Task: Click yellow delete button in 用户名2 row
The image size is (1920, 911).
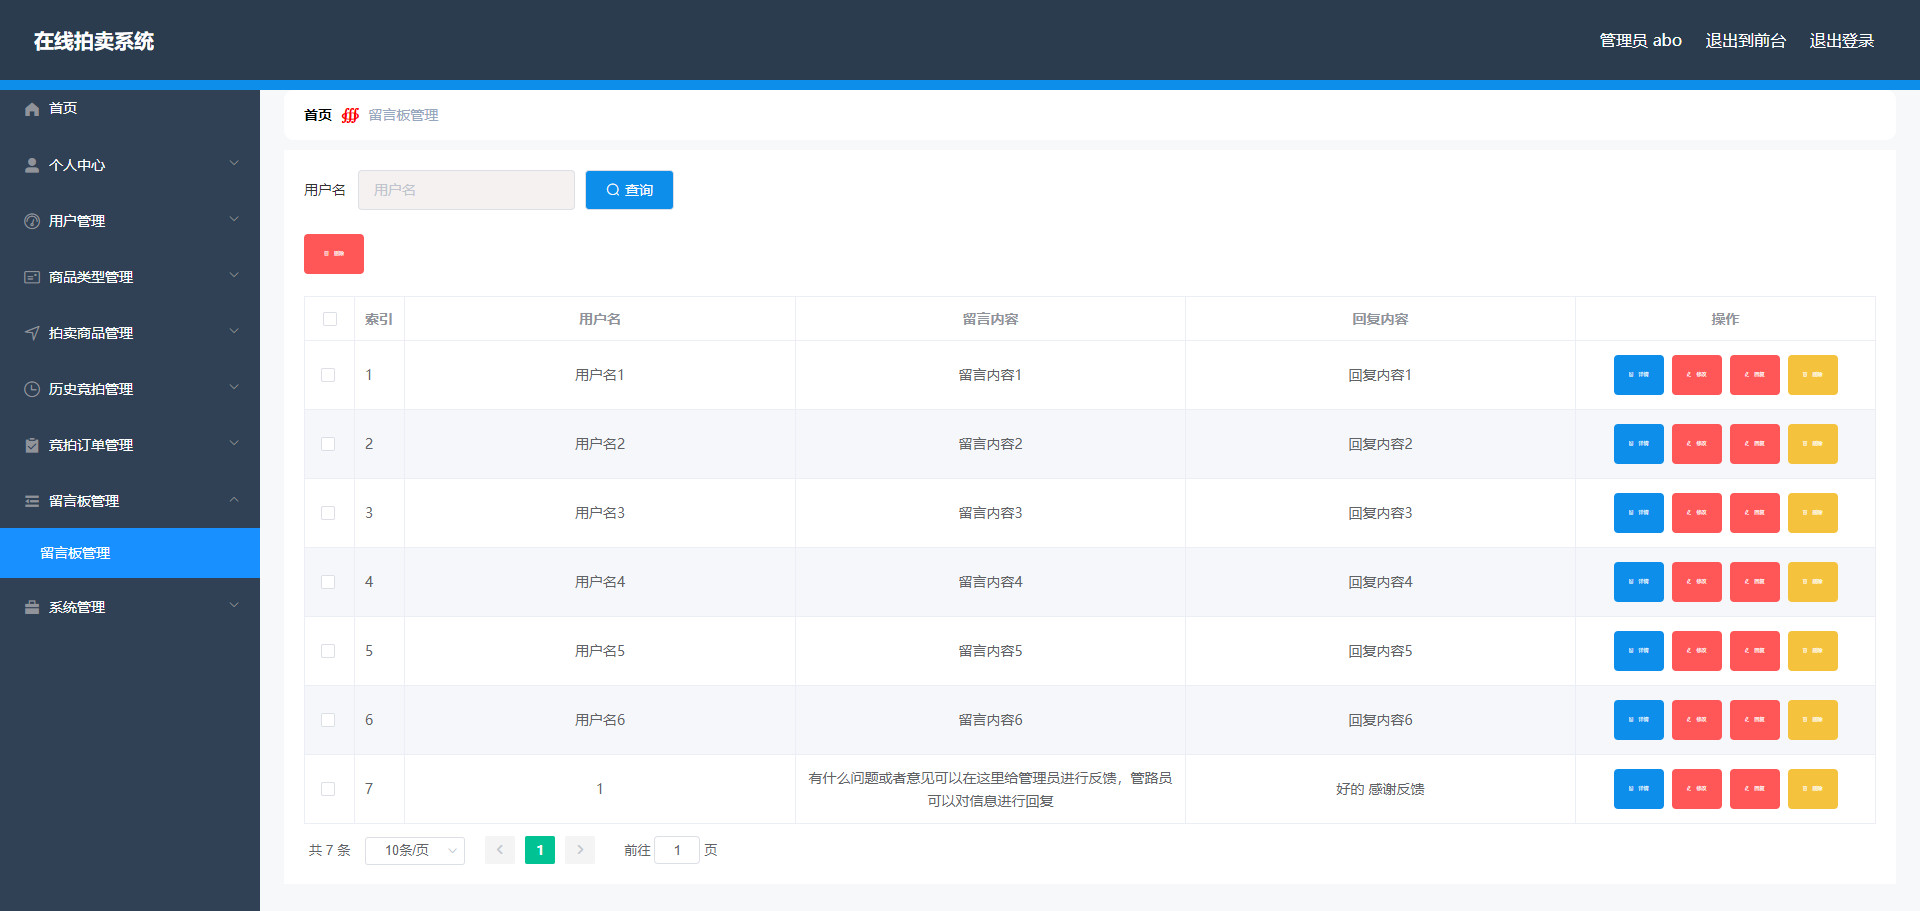Action: 1812,444
